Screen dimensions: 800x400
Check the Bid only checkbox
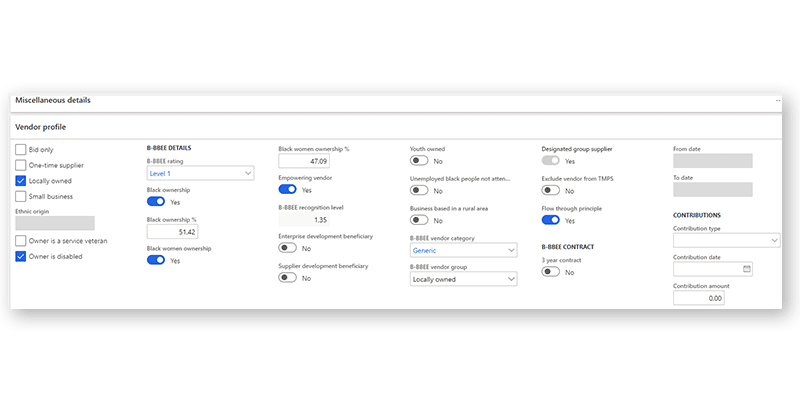[x=22, y=149]
